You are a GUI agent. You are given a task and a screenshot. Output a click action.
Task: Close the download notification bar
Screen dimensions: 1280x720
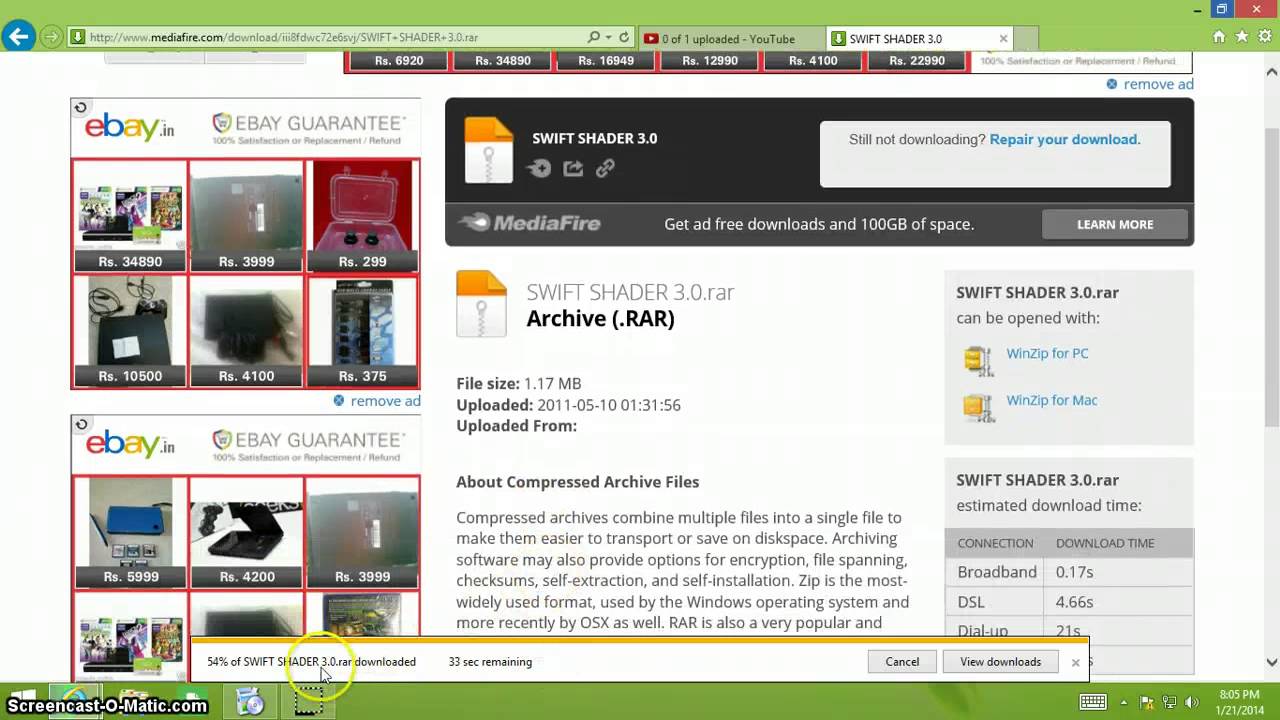tap(1075, 662)
